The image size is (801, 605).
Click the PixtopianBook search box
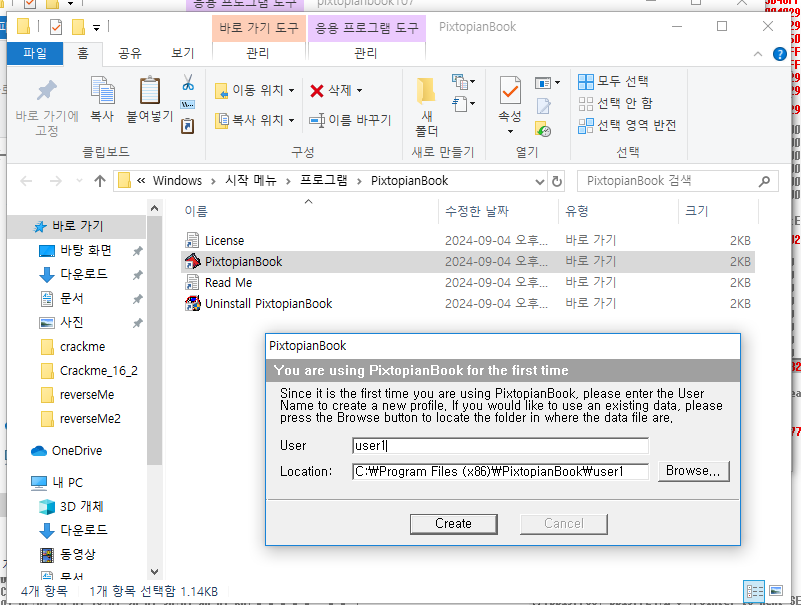pyautogui.click(x=677, y=181)
